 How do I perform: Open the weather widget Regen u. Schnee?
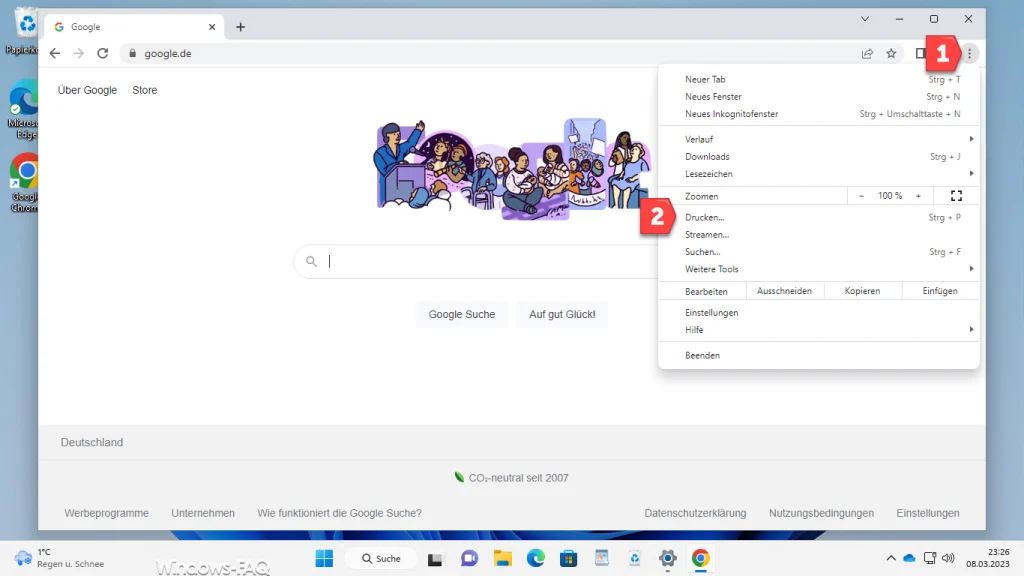(60, 558)
